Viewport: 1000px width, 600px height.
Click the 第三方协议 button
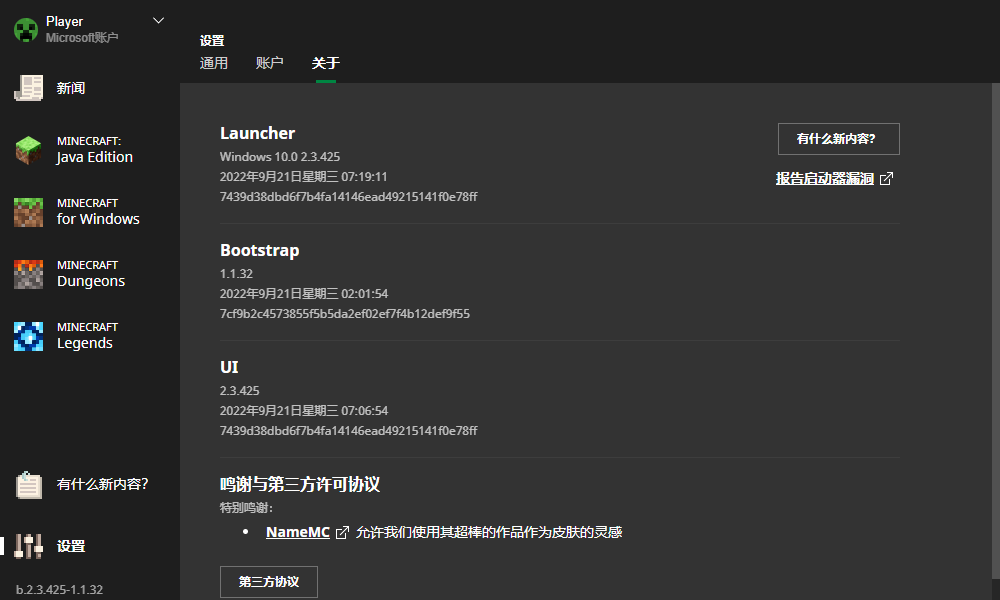coord(268,581)
